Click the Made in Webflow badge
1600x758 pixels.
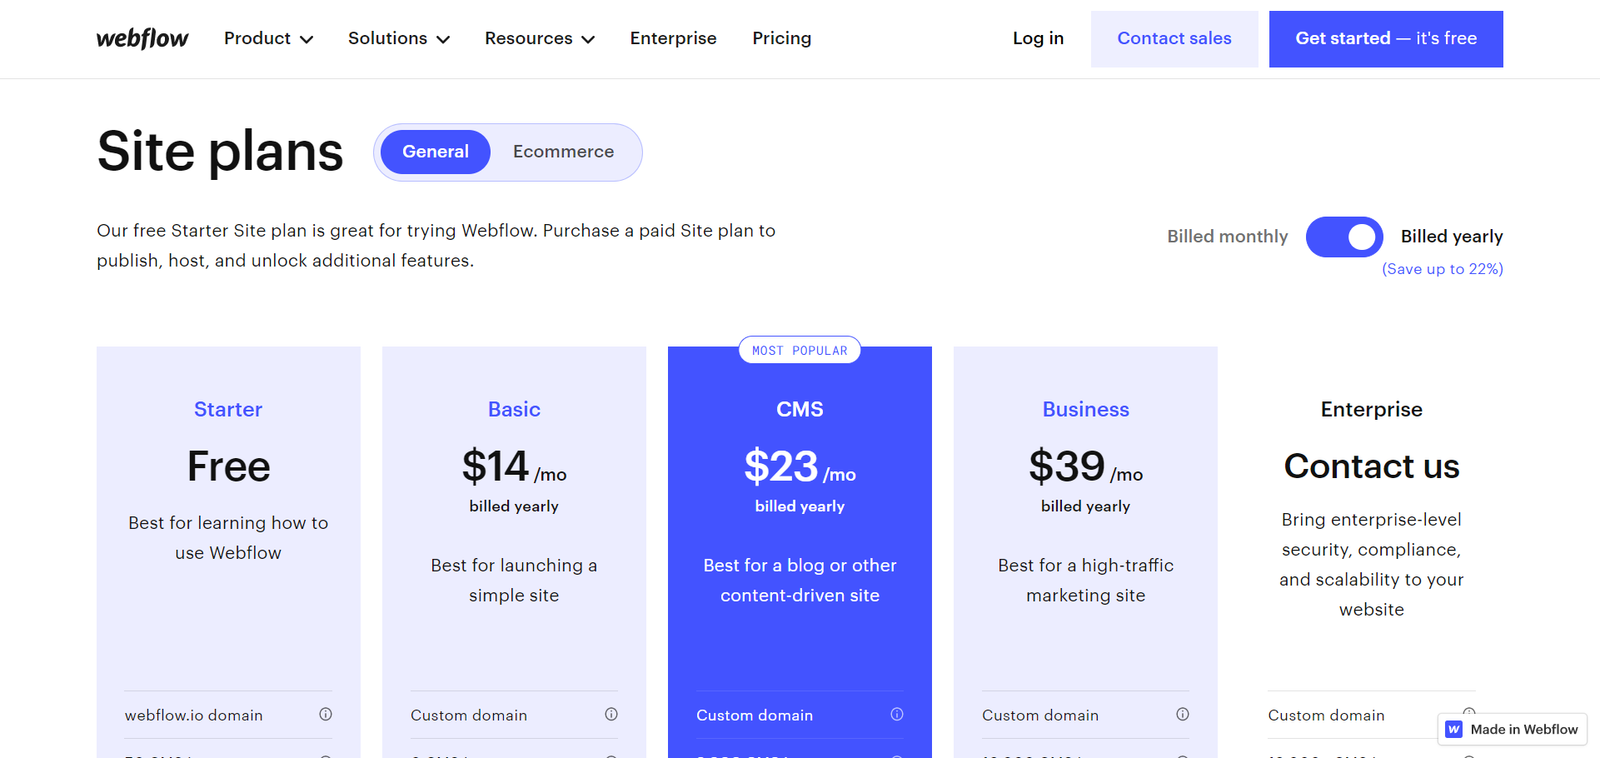1512,729
